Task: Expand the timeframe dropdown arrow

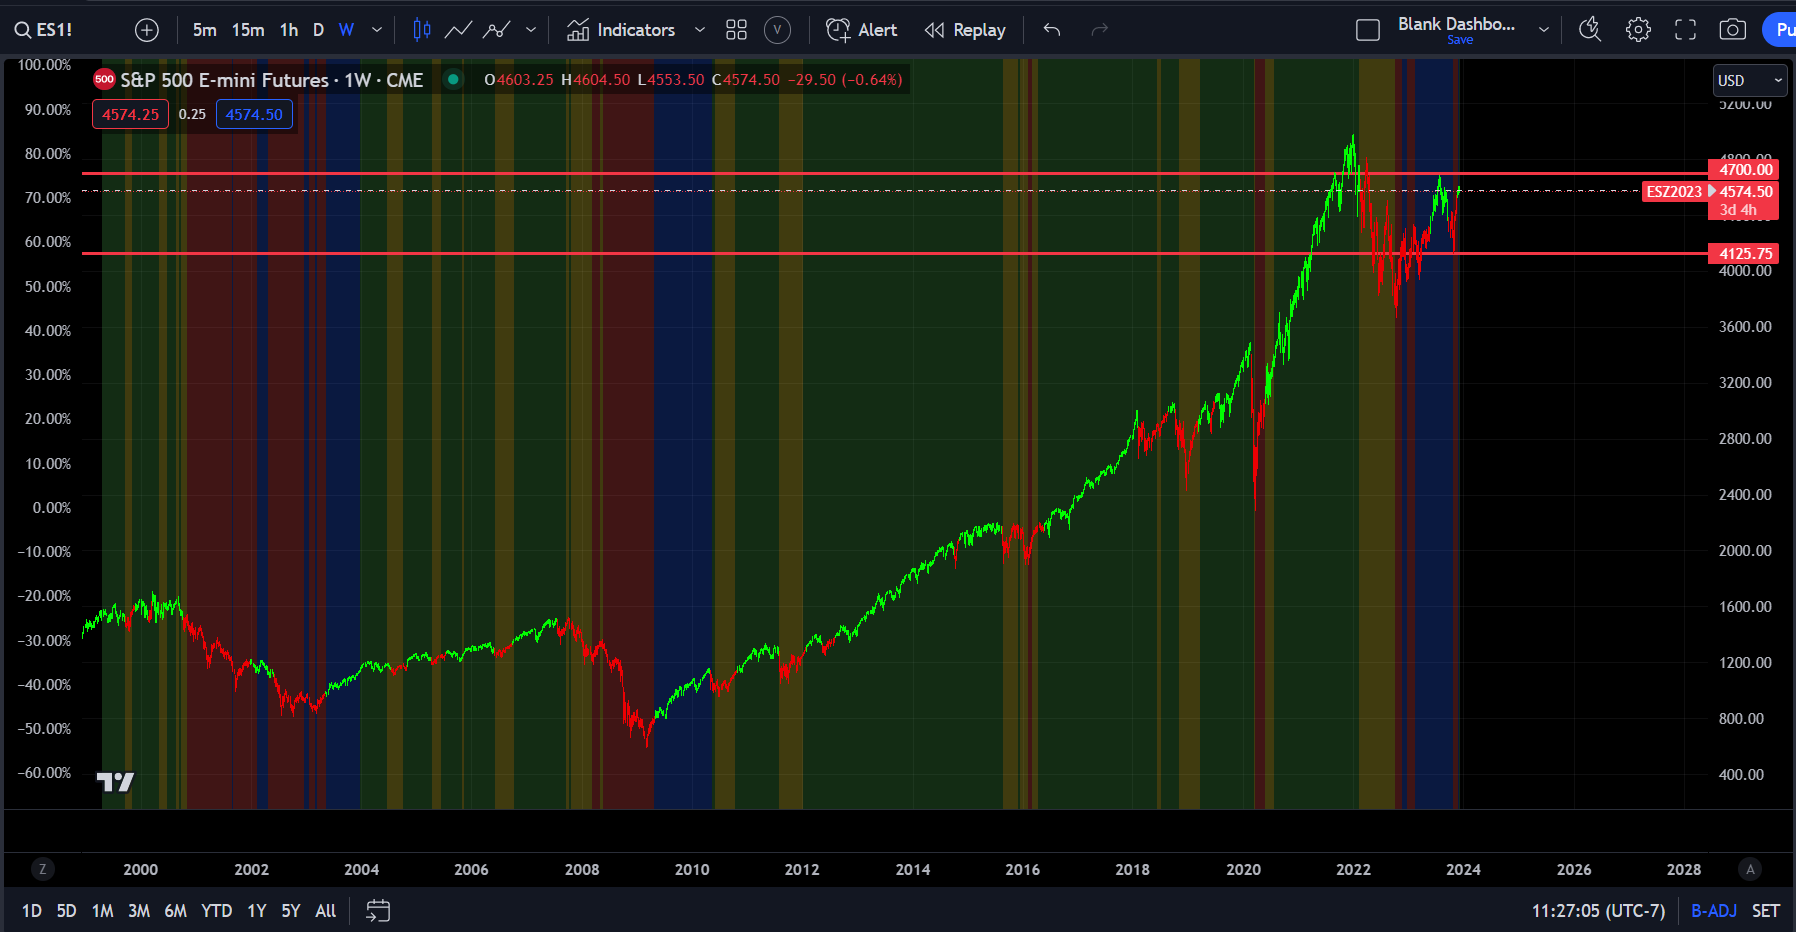Action: (376, 29)
